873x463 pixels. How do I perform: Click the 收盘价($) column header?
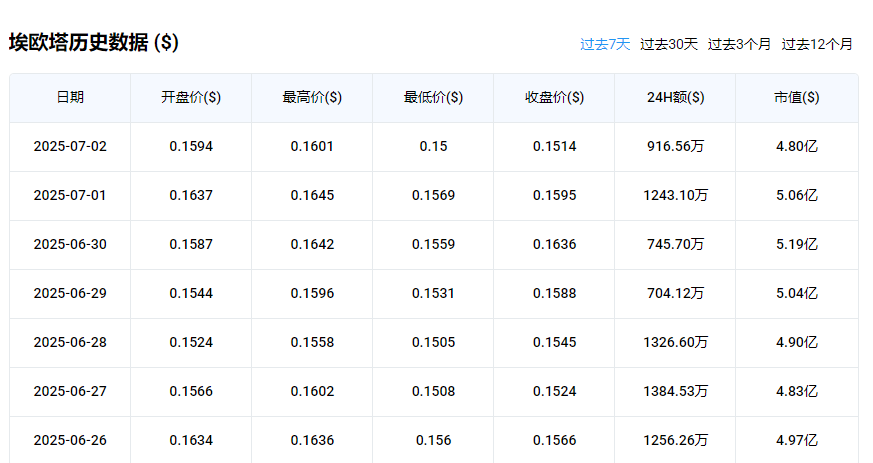click(x=555, y=97)
